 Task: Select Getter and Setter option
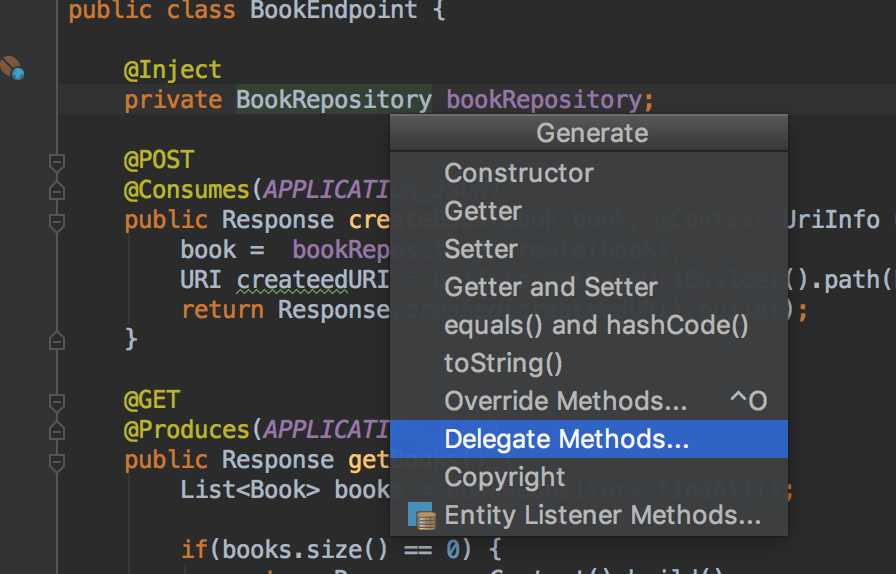589,287
